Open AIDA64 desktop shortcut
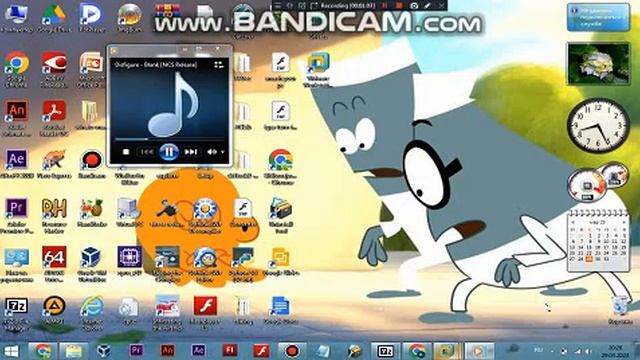The width and height of the screenshot is (640, 360). (x=54, y=263)
